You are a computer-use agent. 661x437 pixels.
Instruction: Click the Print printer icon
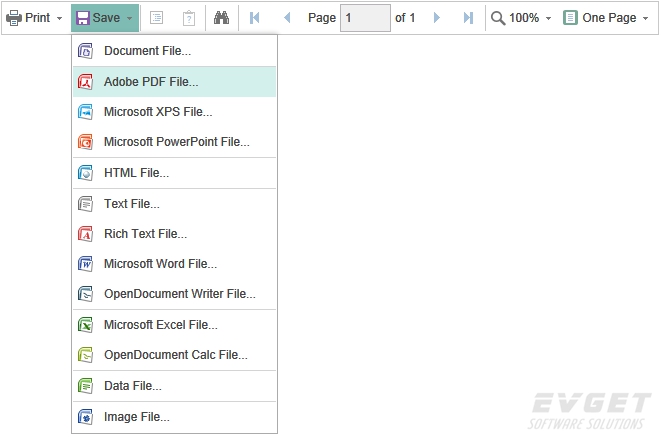point(14,18)
